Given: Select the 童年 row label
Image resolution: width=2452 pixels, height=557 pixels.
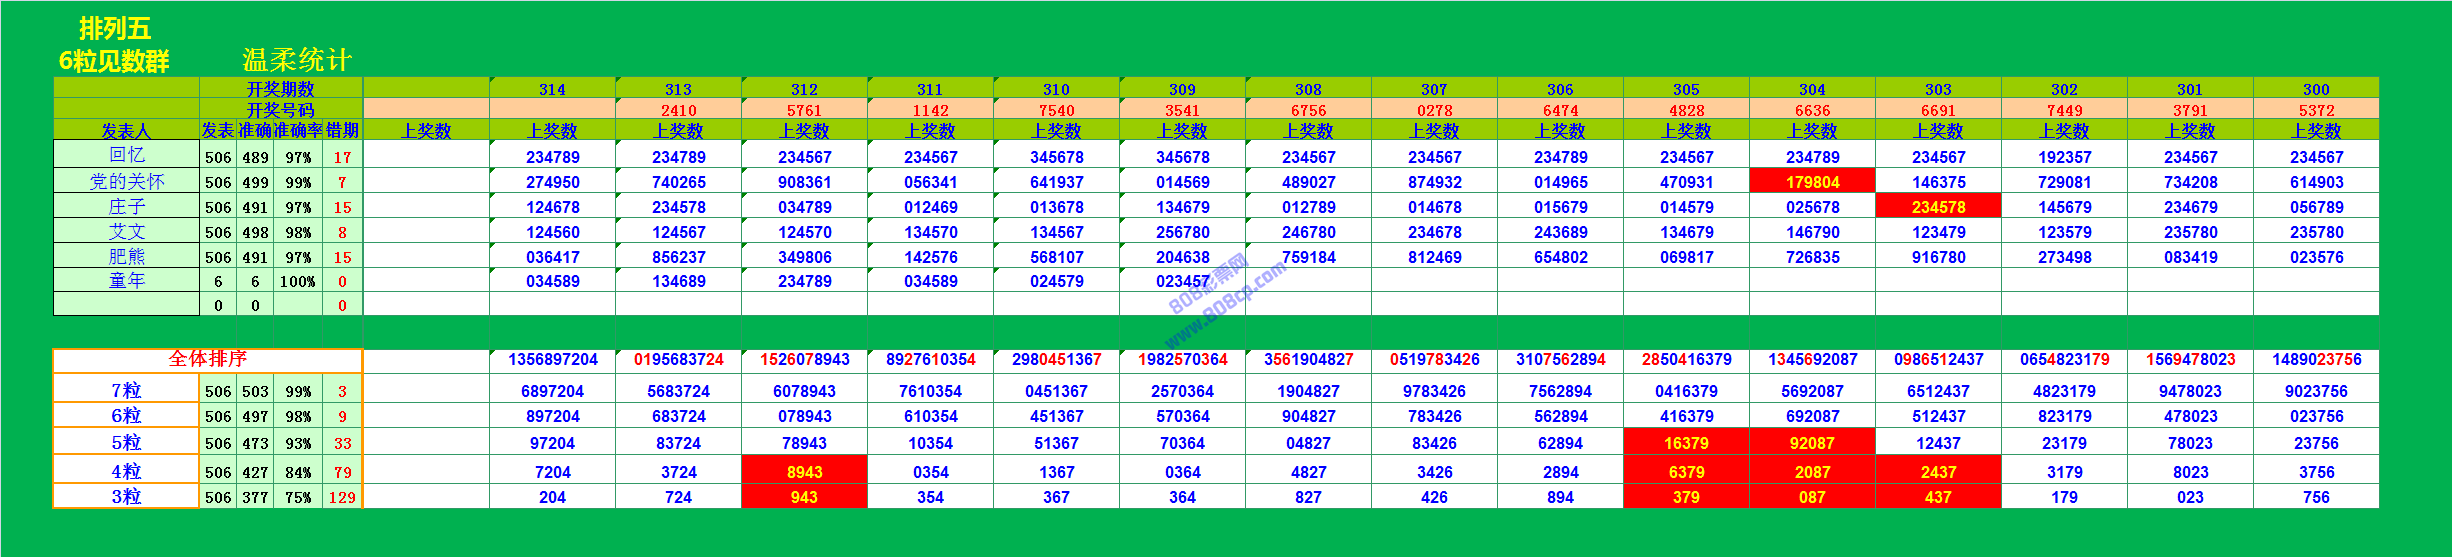Looking at the screenshot, I should pyautogui.click(x=126, y=281).
